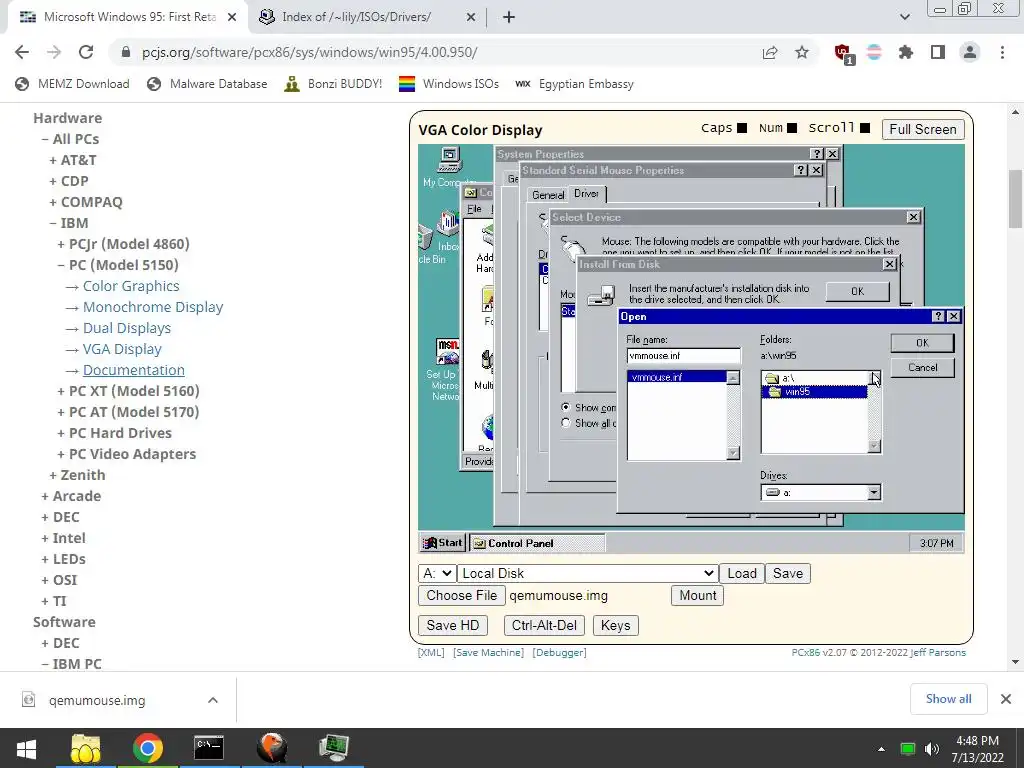
Task: Collapse PC (Model 5150)
Action: click(118, 264)
